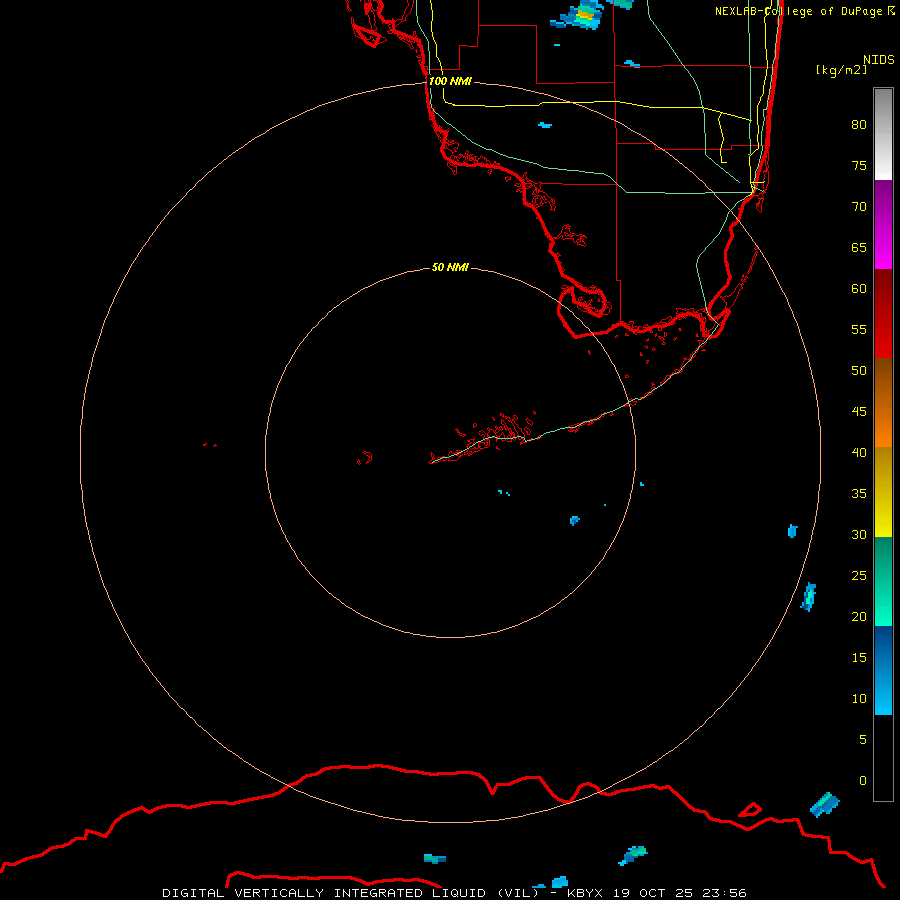Pick the green segment of the color bar
The image size is (900, 900).
[x=883, y=581]
